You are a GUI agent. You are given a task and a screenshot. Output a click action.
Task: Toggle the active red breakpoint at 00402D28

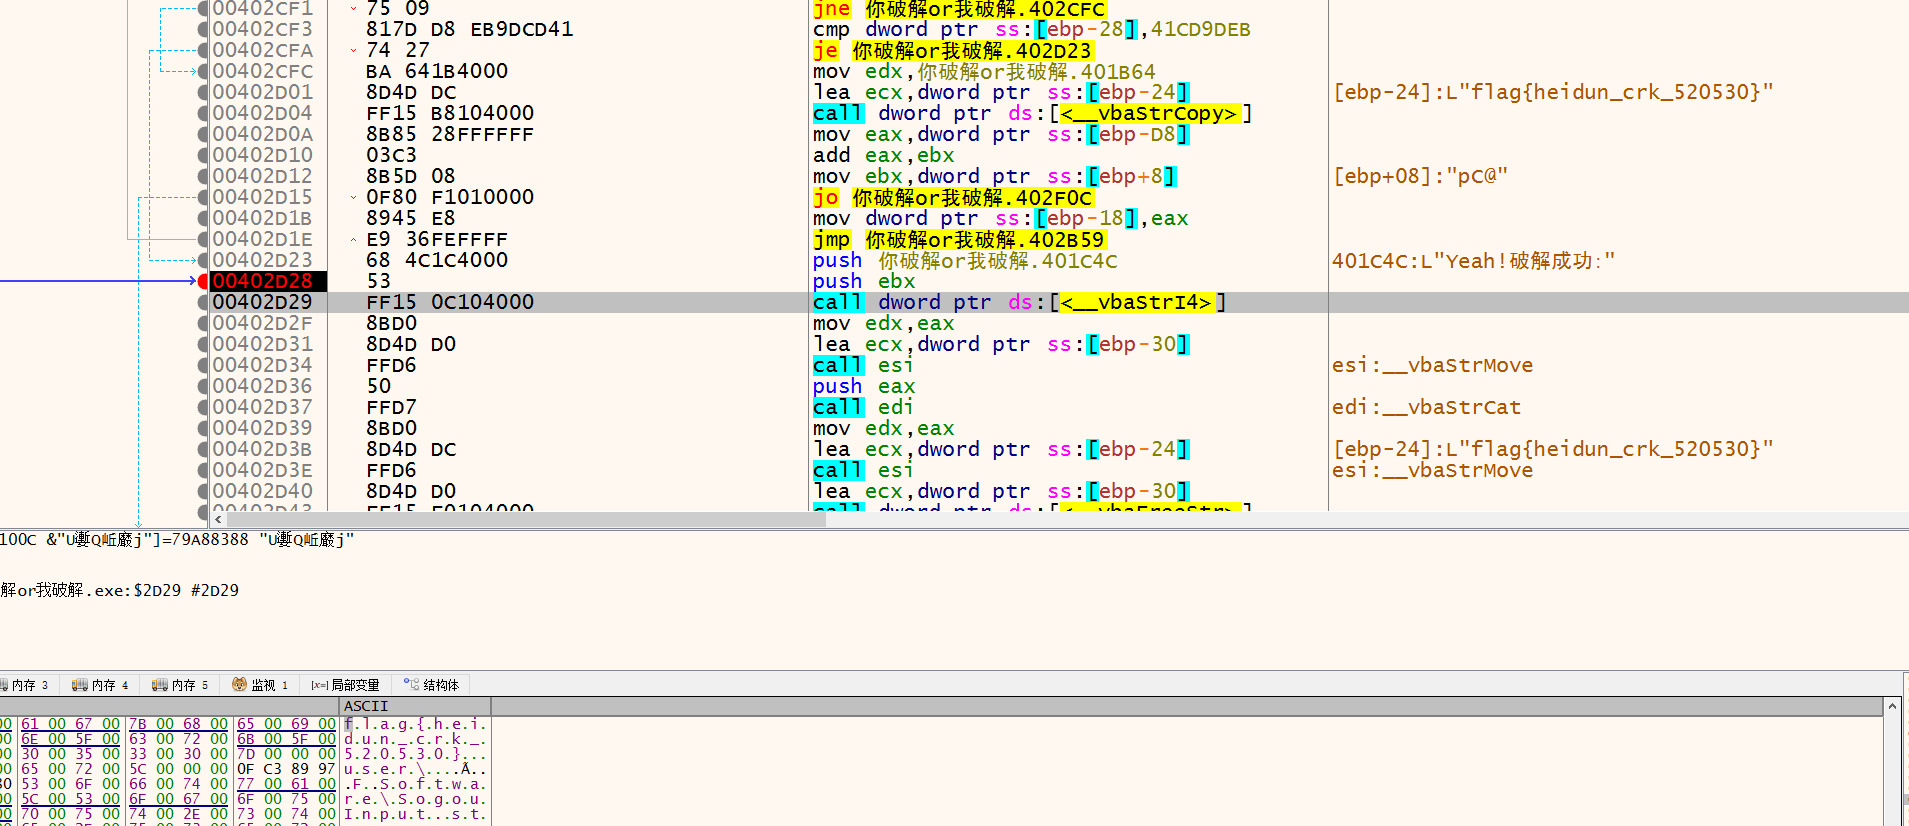[204, 281]
